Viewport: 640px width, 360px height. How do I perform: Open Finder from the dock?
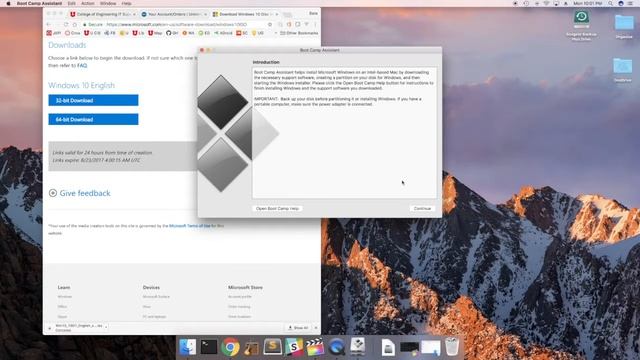tap(188, 347)
